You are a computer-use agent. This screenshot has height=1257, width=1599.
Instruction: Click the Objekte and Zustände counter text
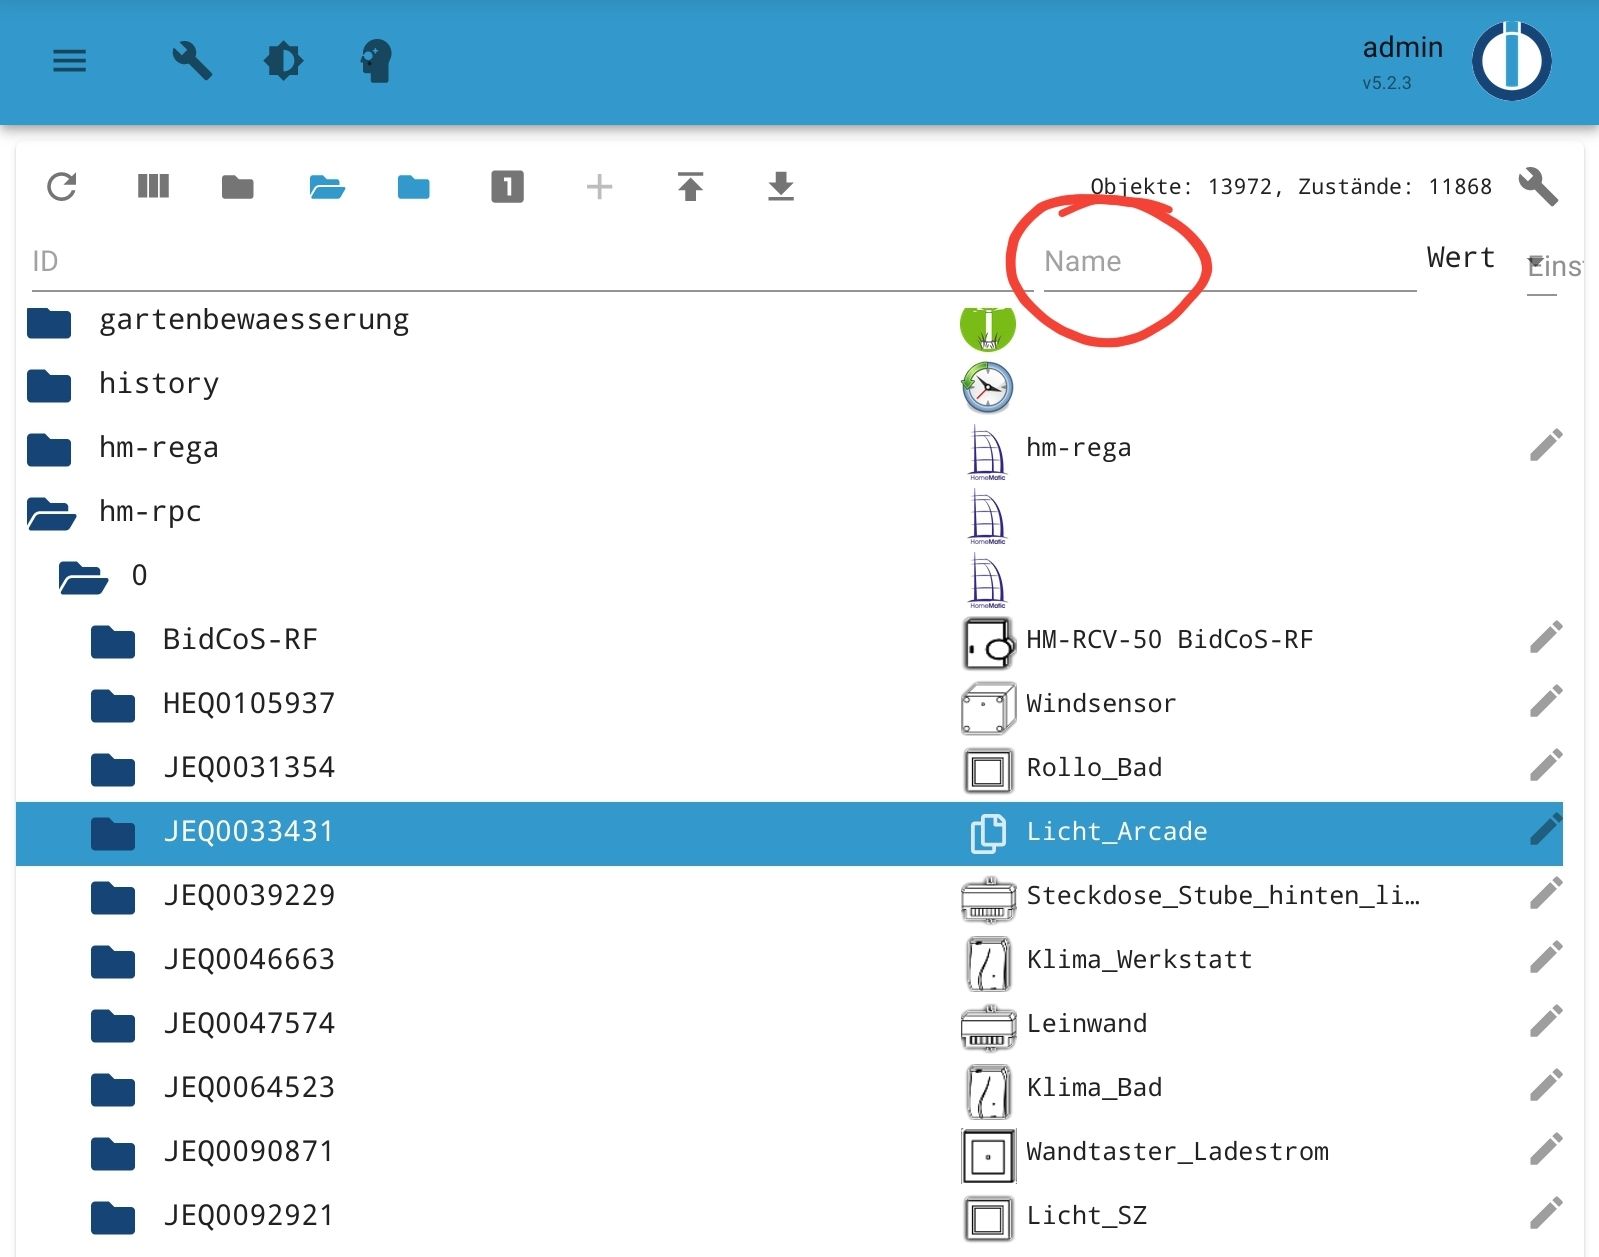(1291, 186)
